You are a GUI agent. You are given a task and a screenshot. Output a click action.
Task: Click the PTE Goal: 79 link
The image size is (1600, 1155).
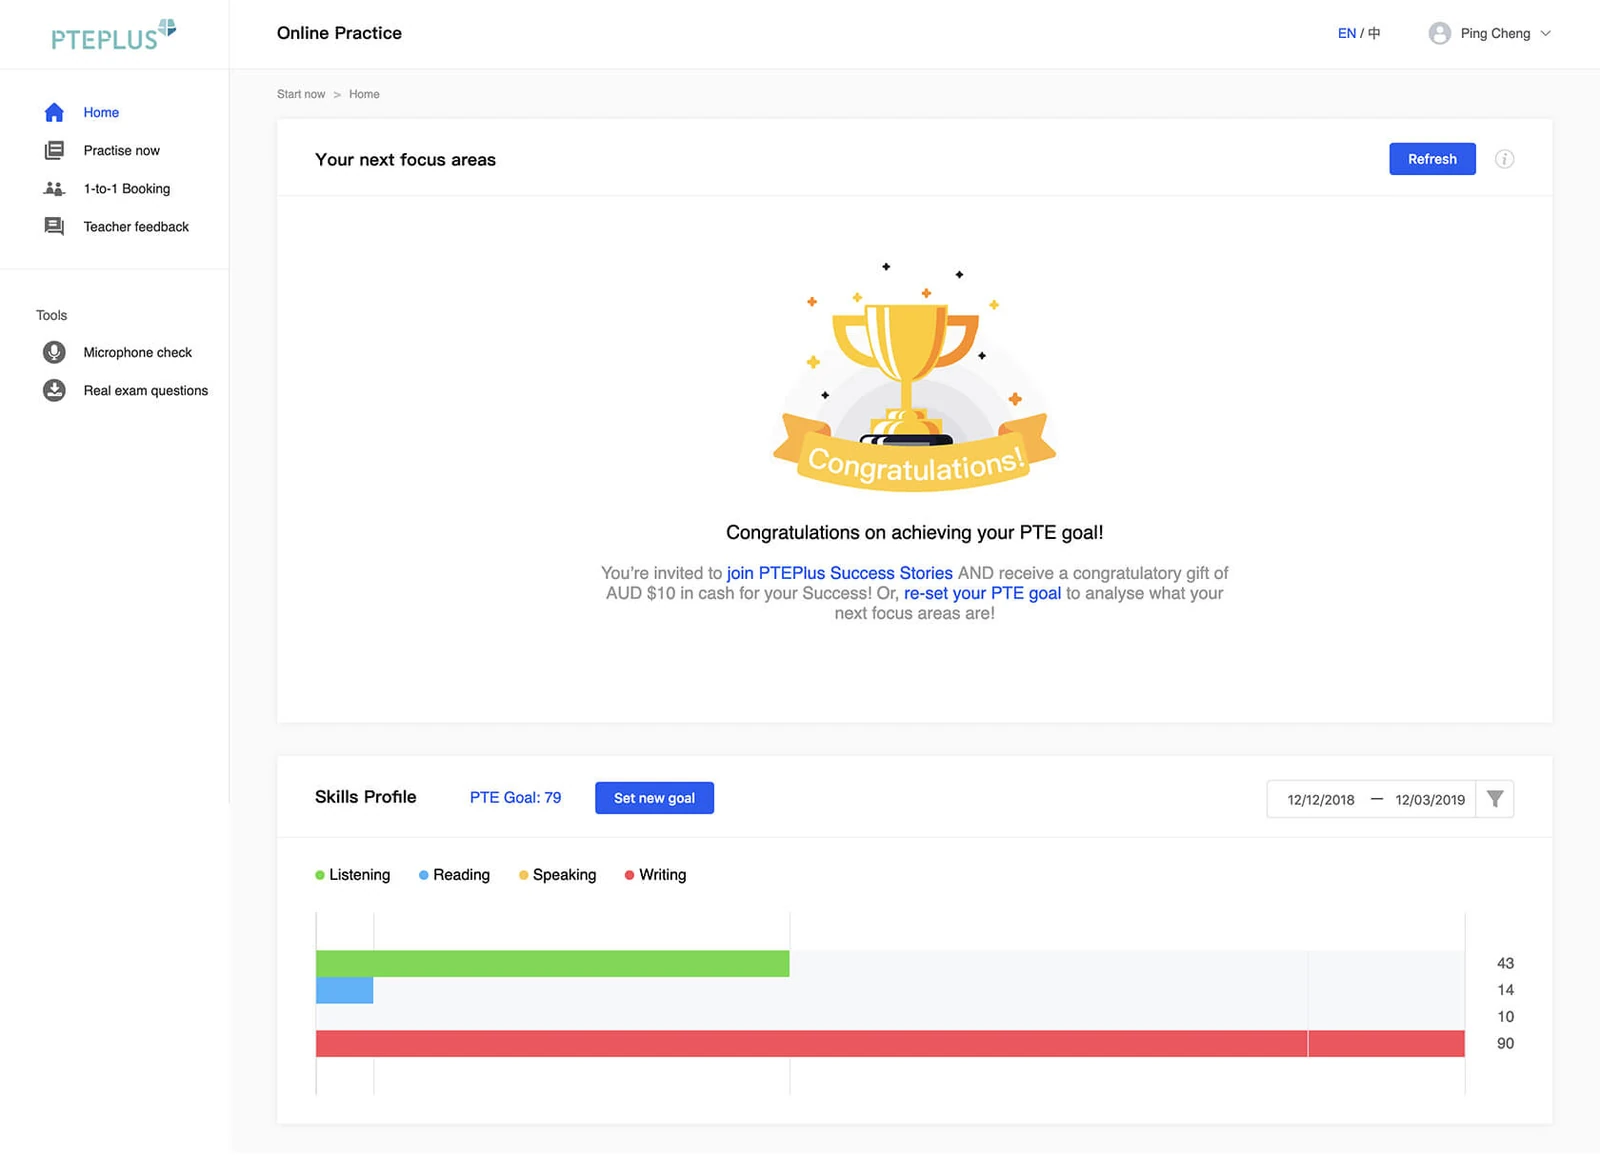(x=515, y=797)
